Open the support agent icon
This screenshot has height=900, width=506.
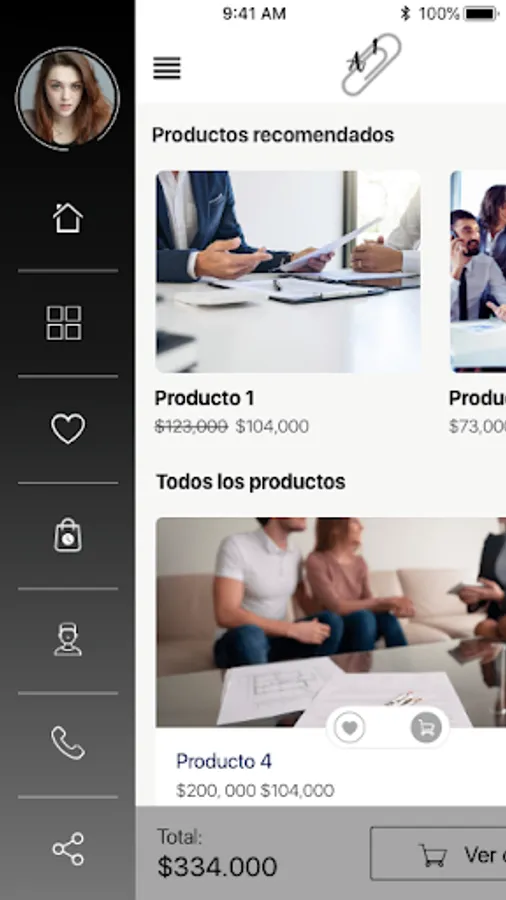pyautogui.click(x=68, y=639)
